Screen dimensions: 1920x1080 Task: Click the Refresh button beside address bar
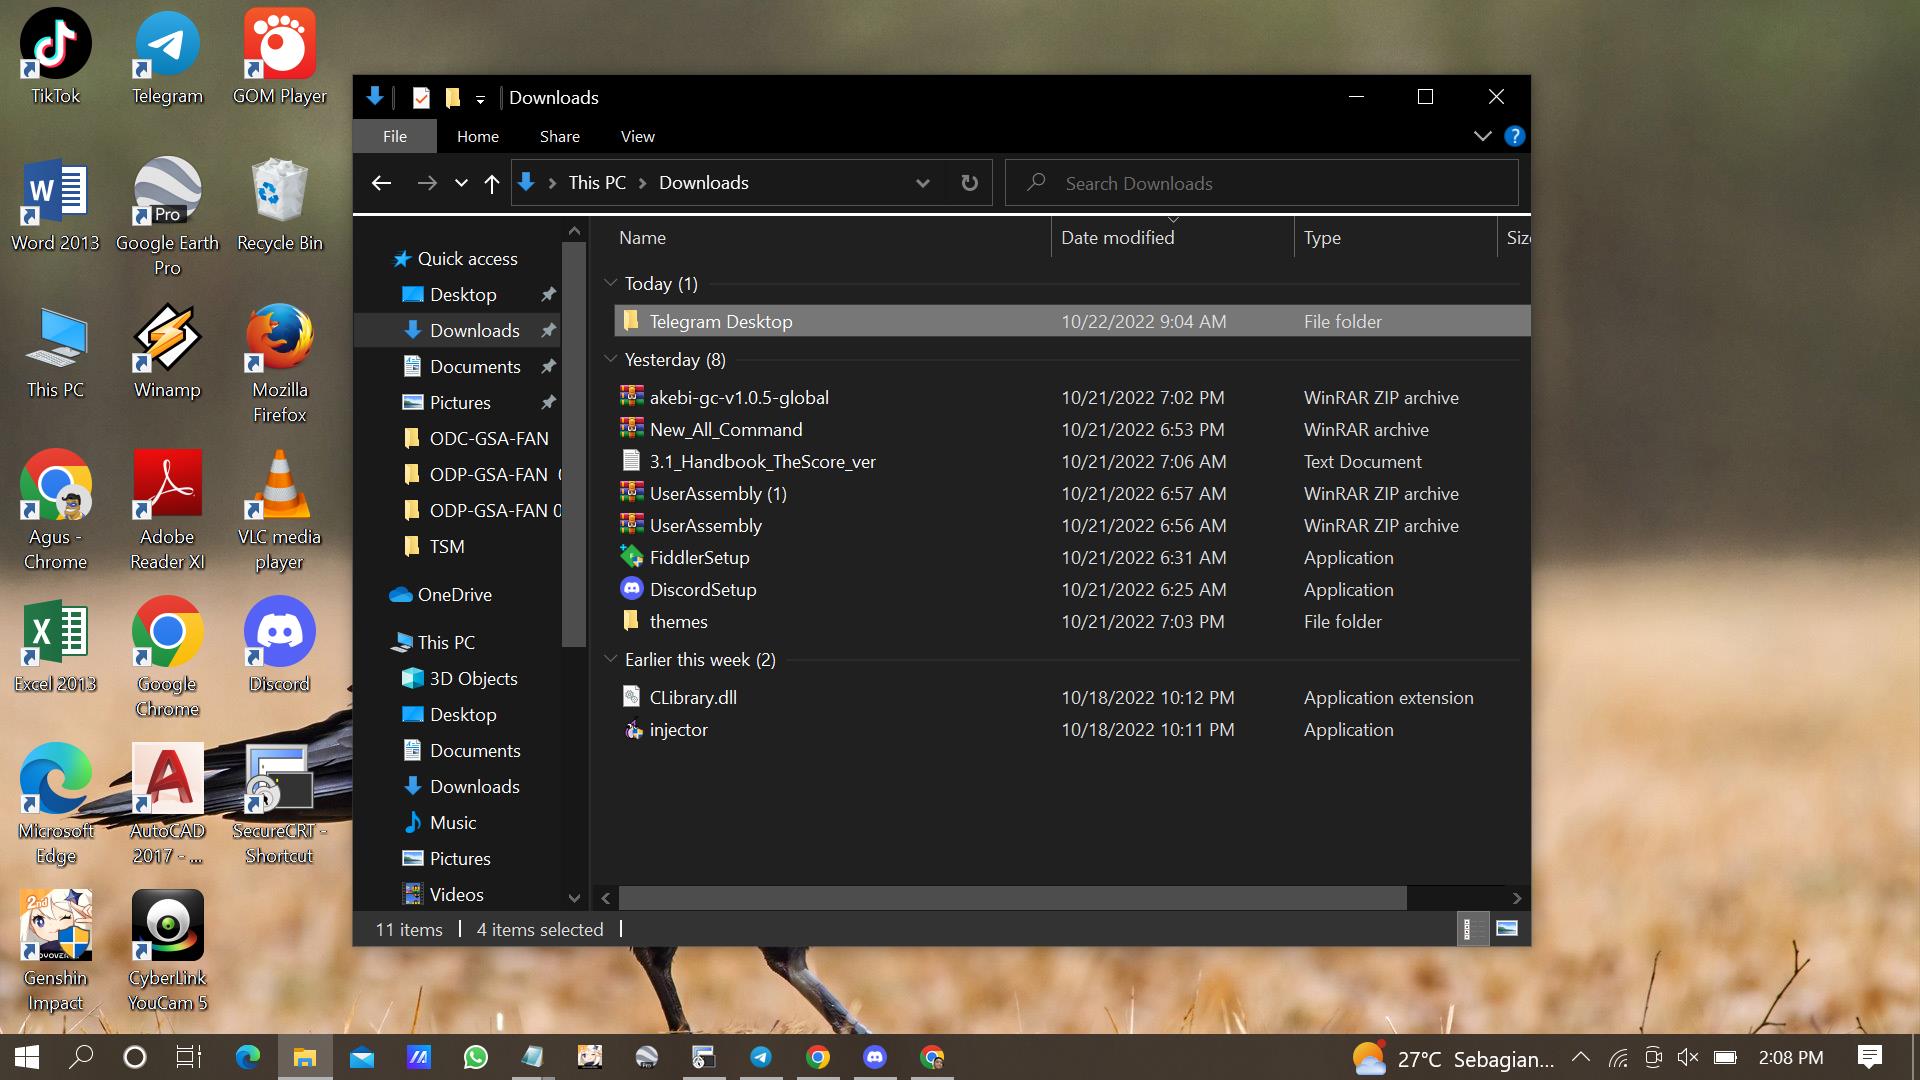click(969, 183)
